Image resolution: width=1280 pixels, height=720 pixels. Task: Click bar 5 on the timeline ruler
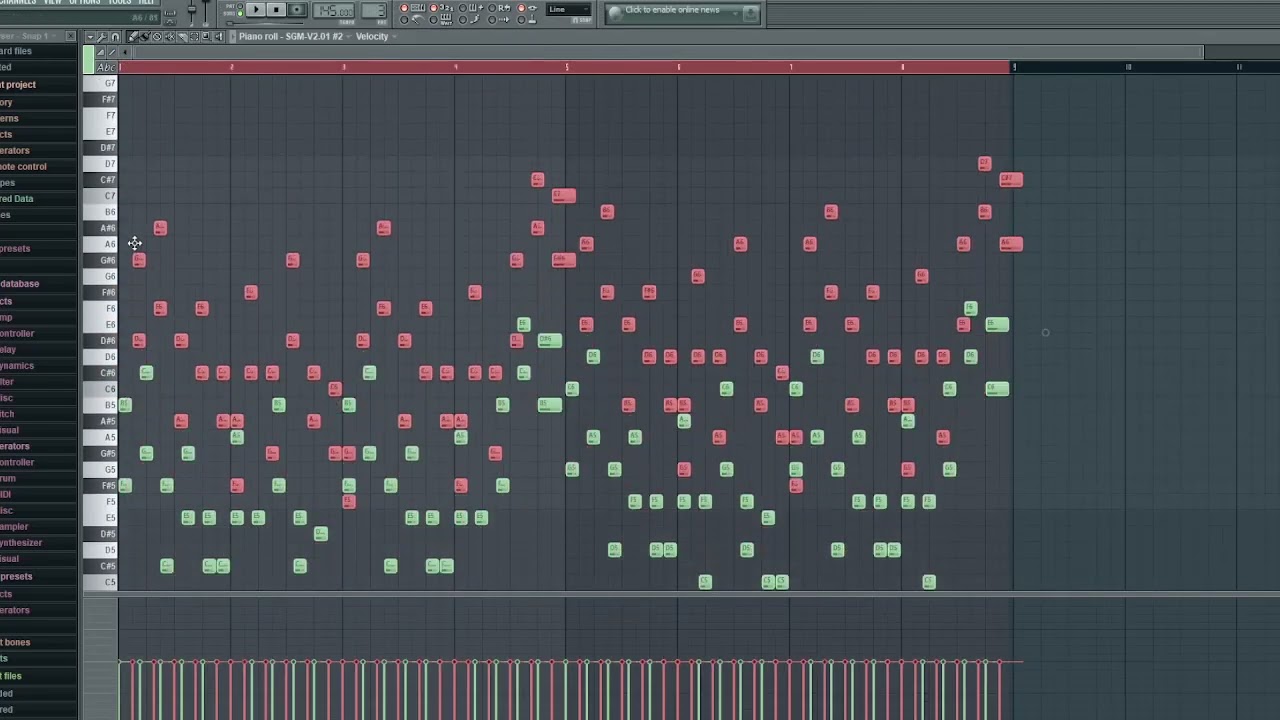(566, 67)
